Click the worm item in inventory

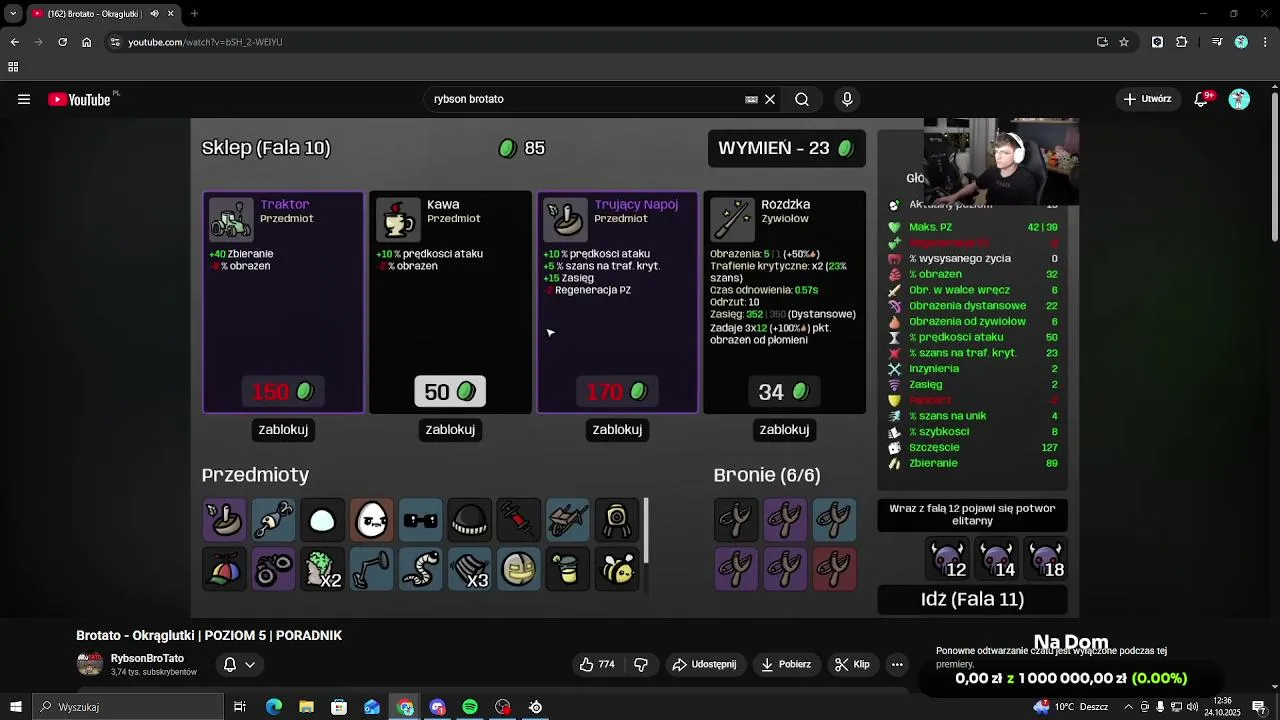pos(421,569)
